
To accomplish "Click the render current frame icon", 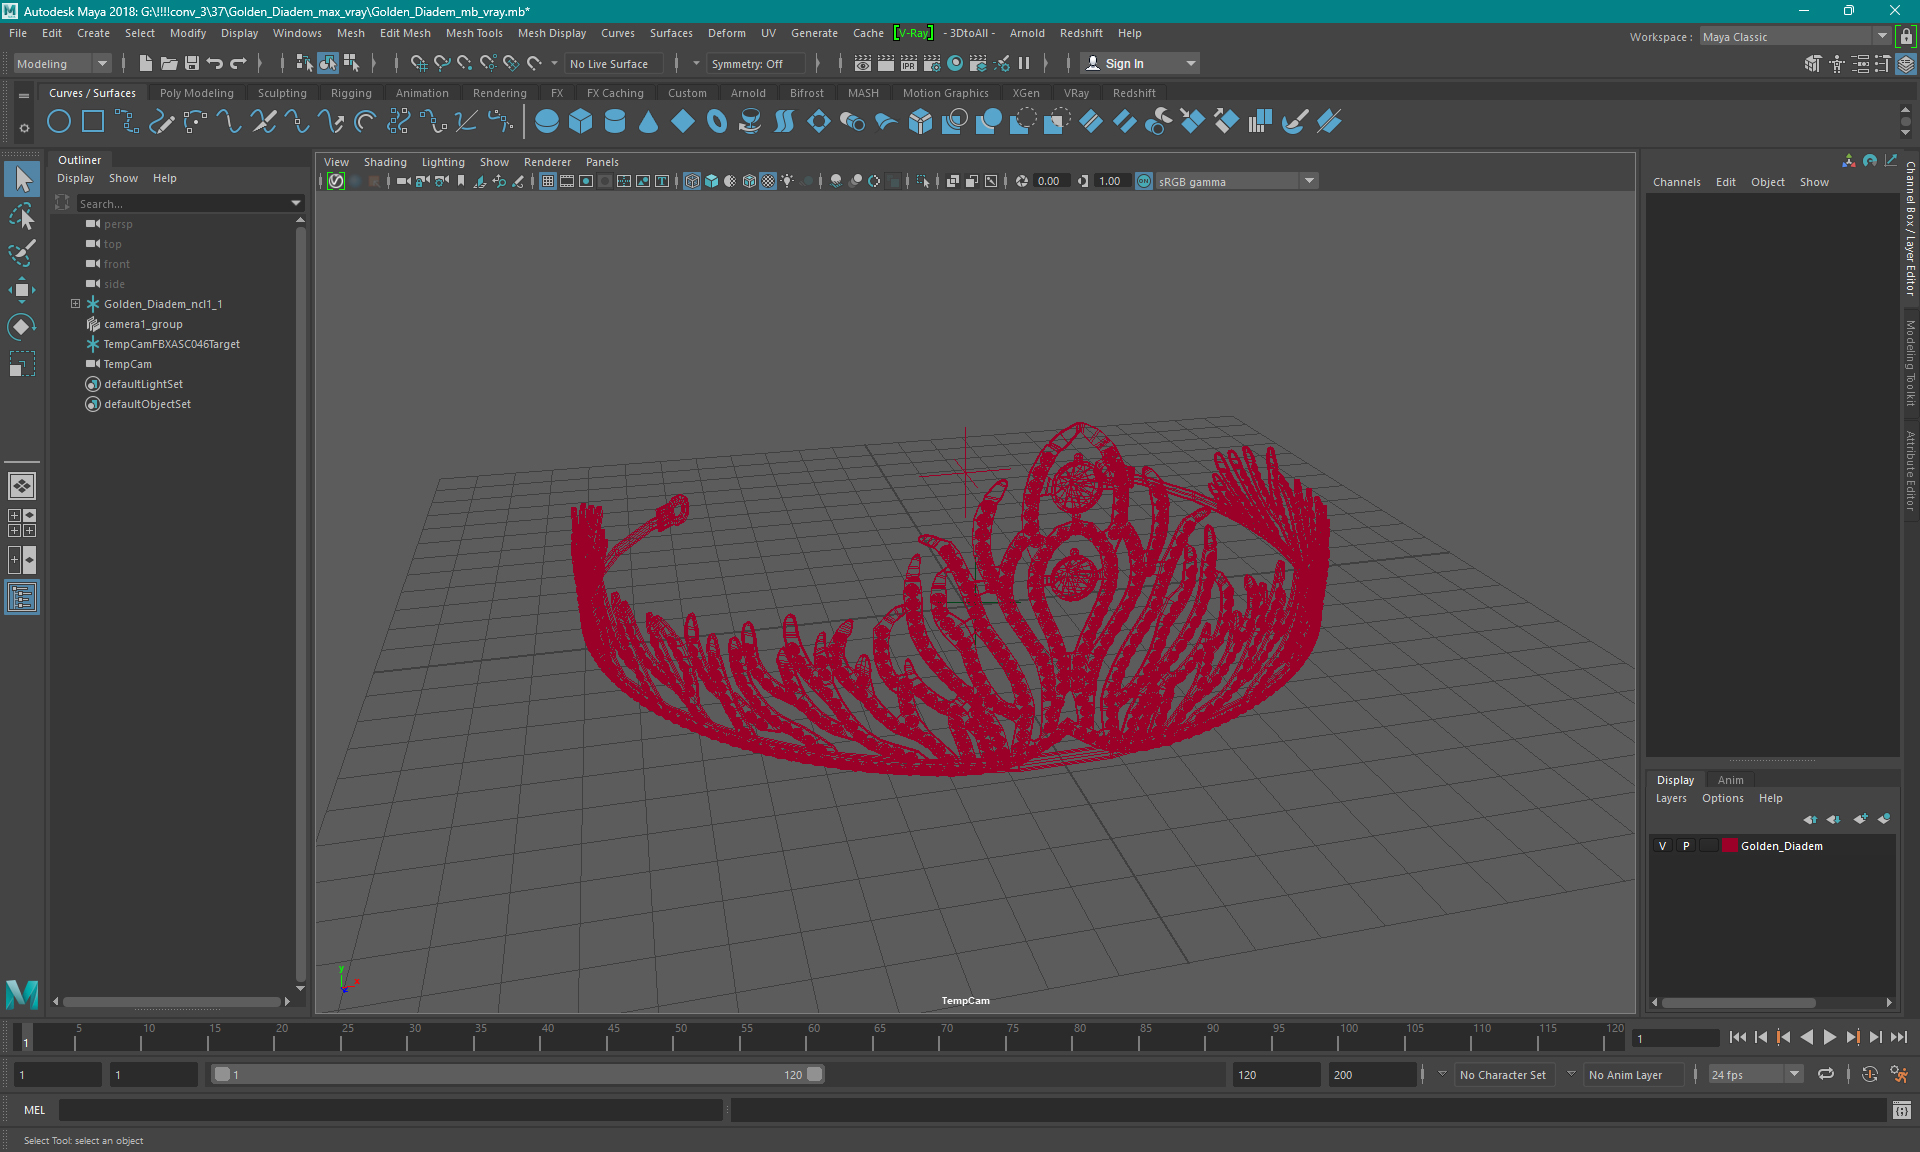I will [x=886, y=63].
